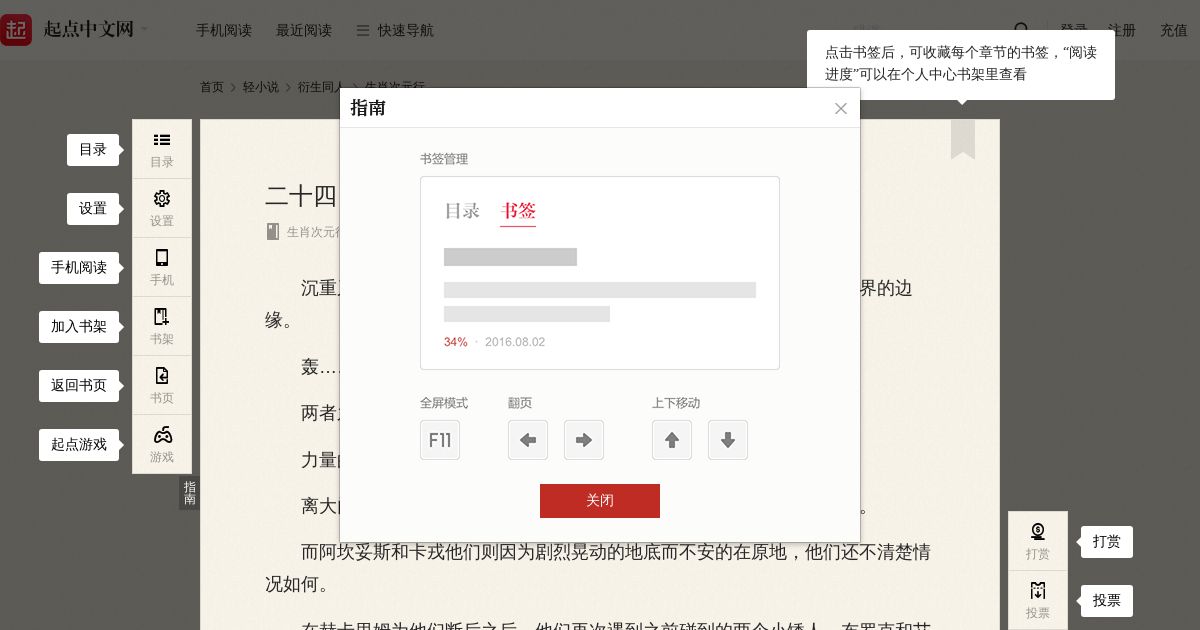Viewport: 1200px width, 630px height.
Task: Close the 指南 dialog with X
Action: [841, 108]
